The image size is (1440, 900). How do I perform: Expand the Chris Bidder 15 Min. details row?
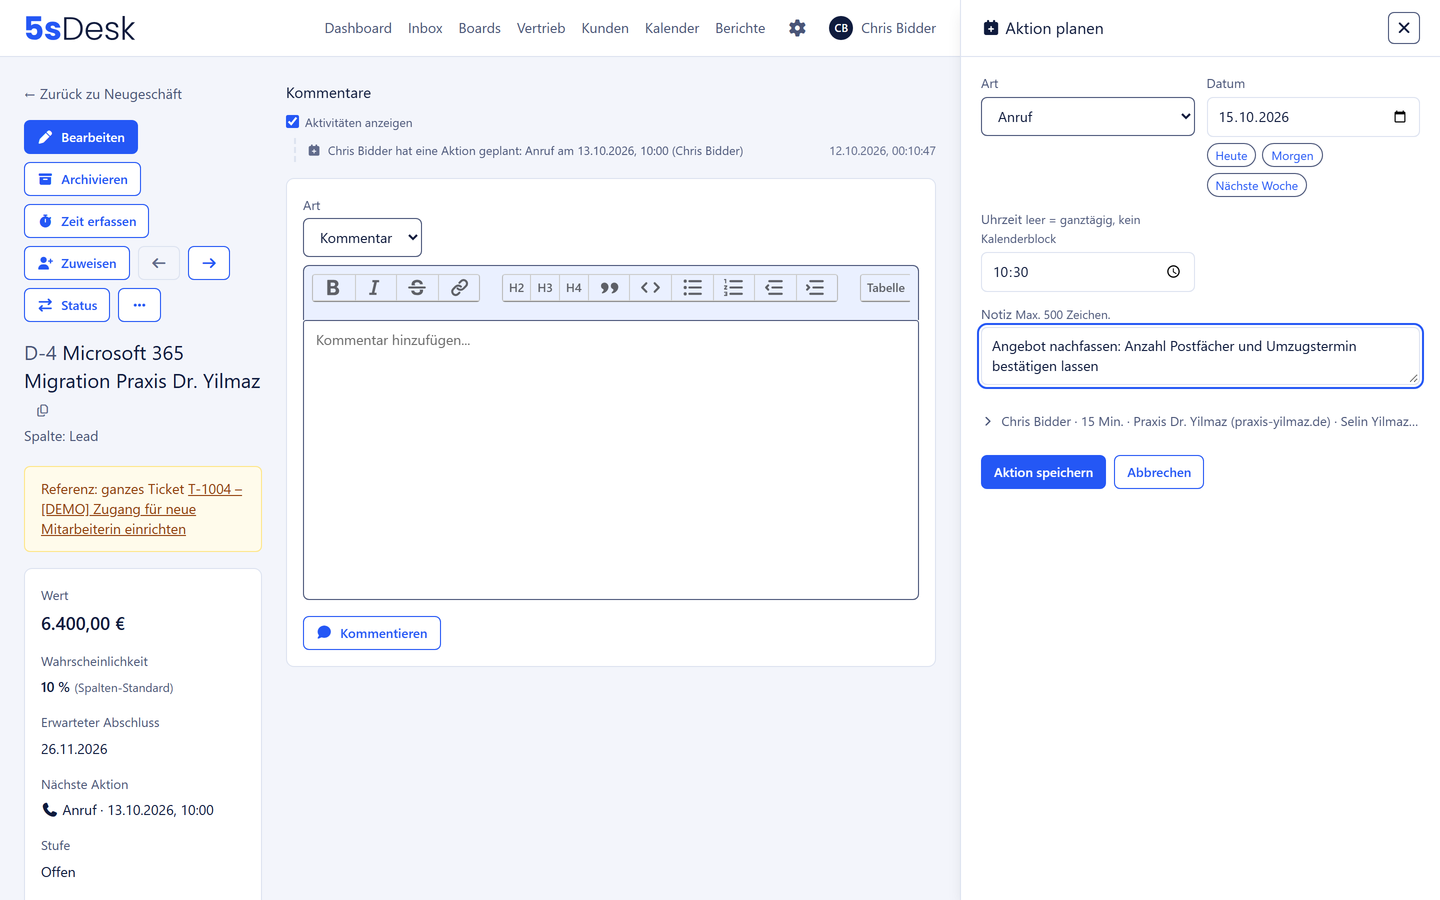[x=1200, y=422]
